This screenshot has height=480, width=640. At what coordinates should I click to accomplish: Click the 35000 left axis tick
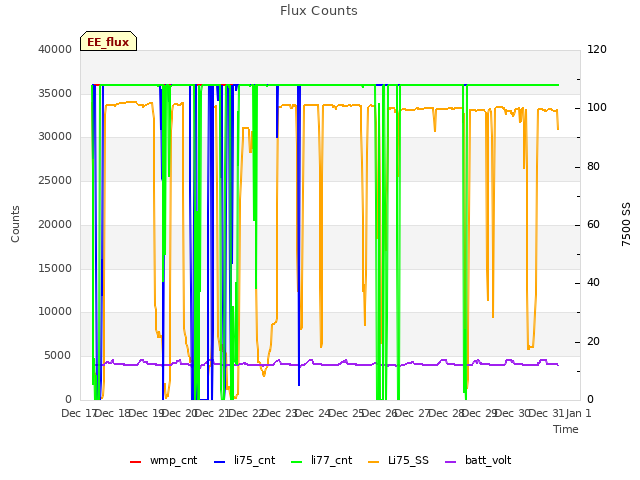pos(55,93)
